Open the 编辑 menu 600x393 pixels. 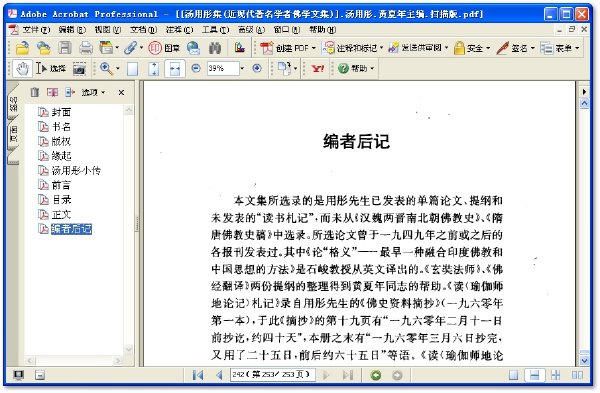pyautogui.click(x=72, y=29)
